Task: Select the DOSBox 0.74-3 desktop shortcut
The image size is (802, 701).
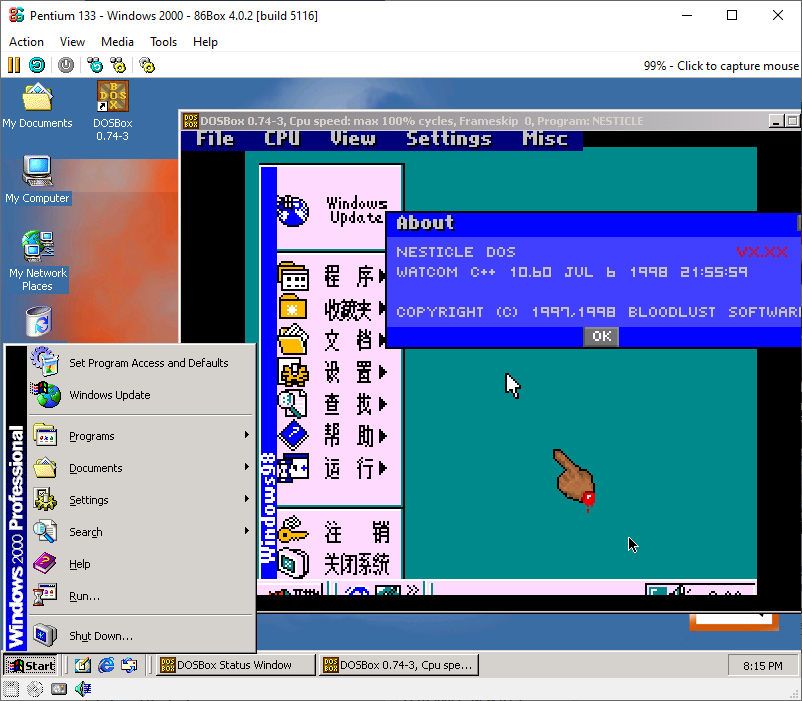Action: point(113,111)
